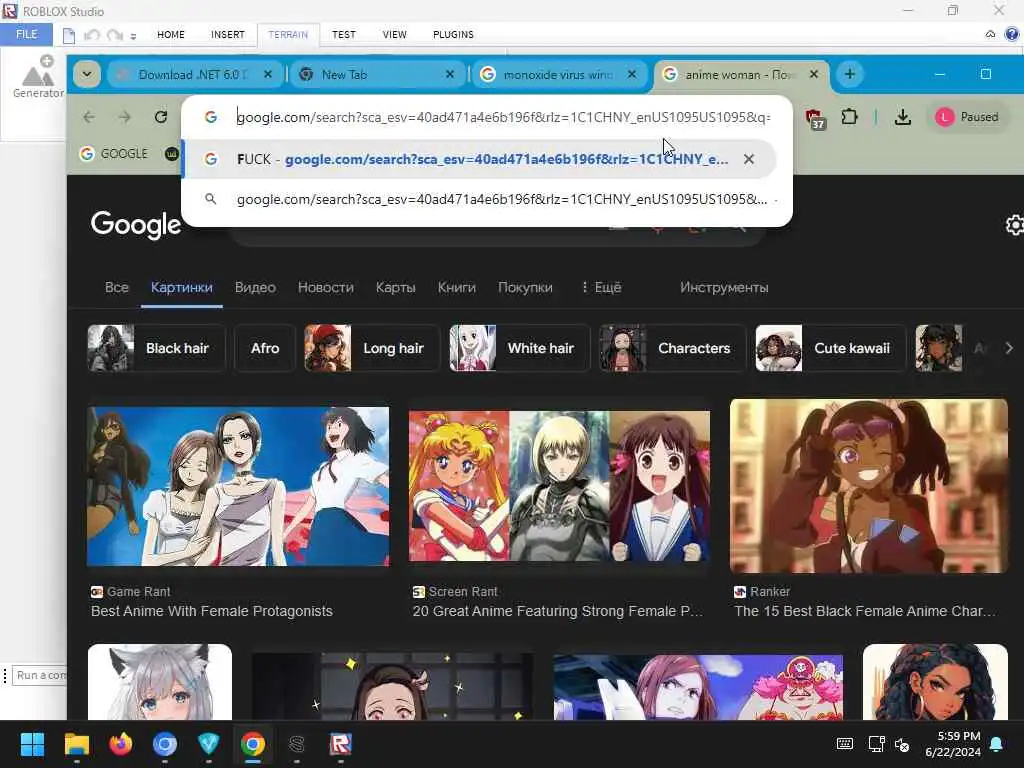Switch to the TEST ribbon tab
Image resolution: width=1024 pixels, height=768 pixels.
[344, 35]
